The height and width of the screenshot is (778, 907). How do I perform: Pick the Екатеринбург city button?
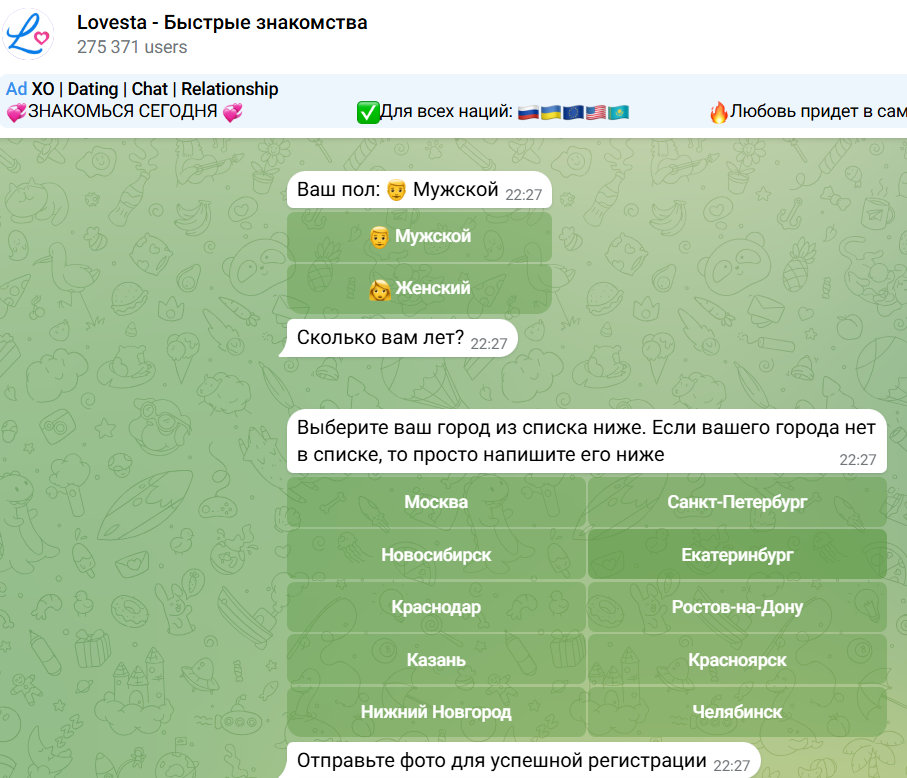tap(737, 554)
